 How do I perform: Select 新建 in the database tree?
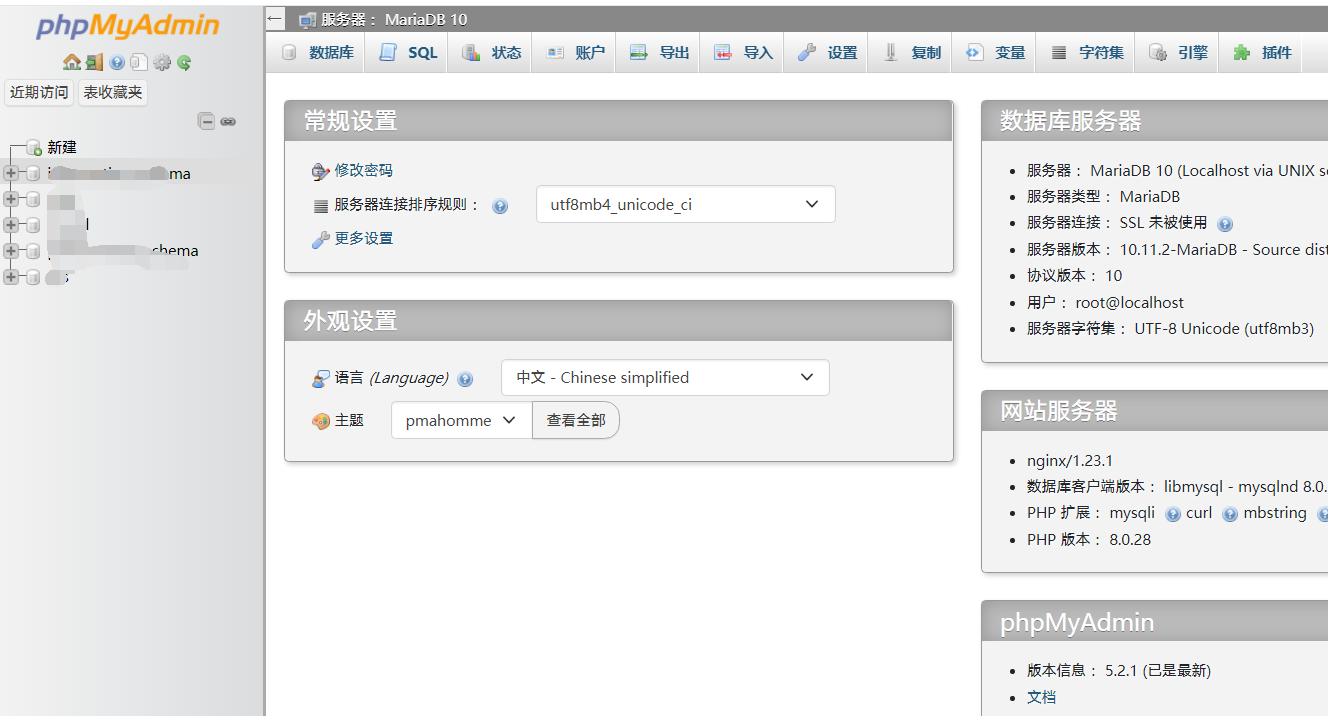[x=62, y=147]
